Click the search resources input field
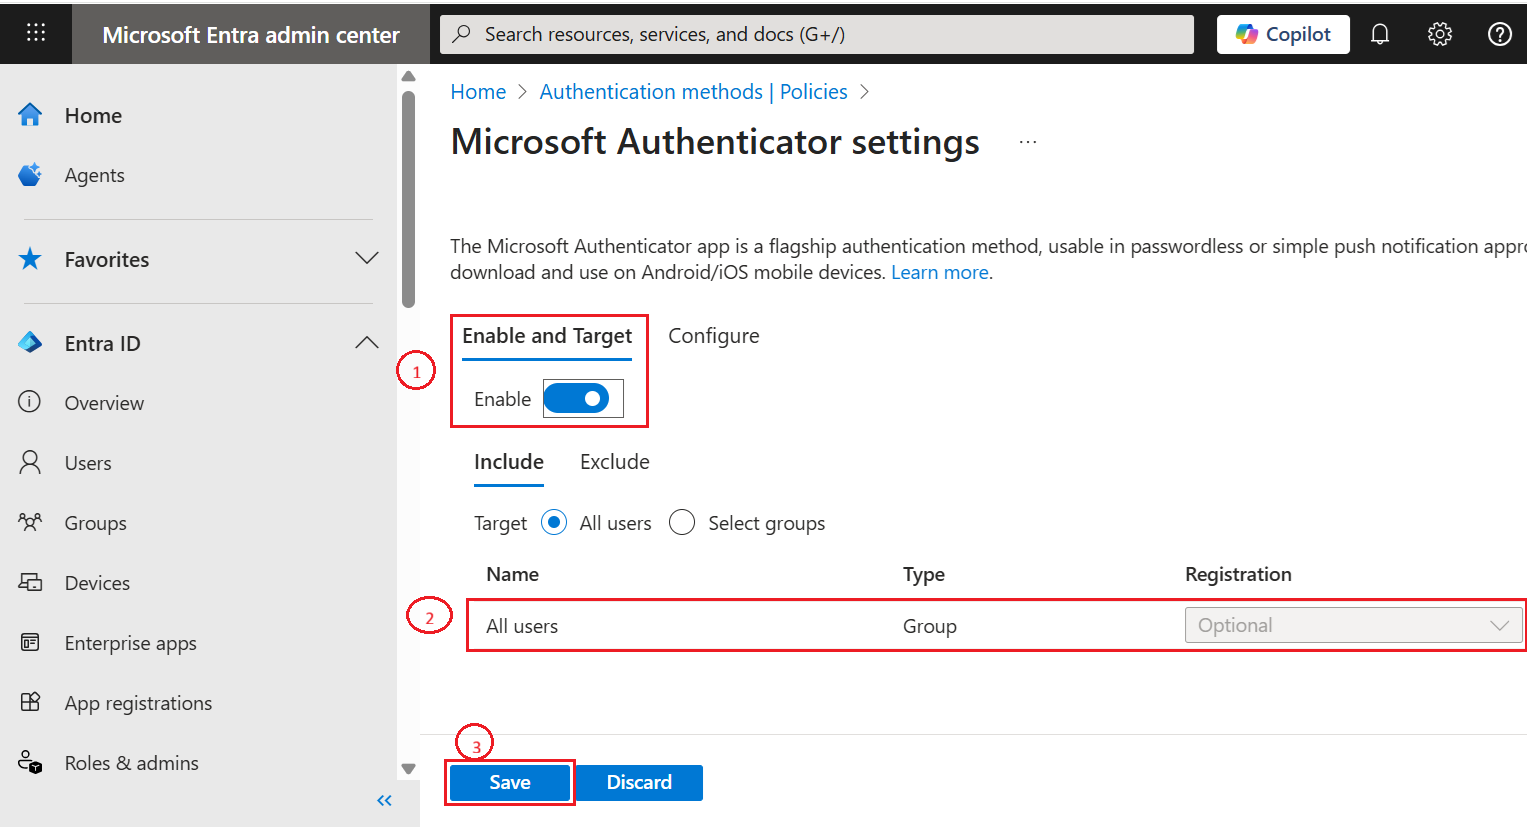 tap(816, 34)
